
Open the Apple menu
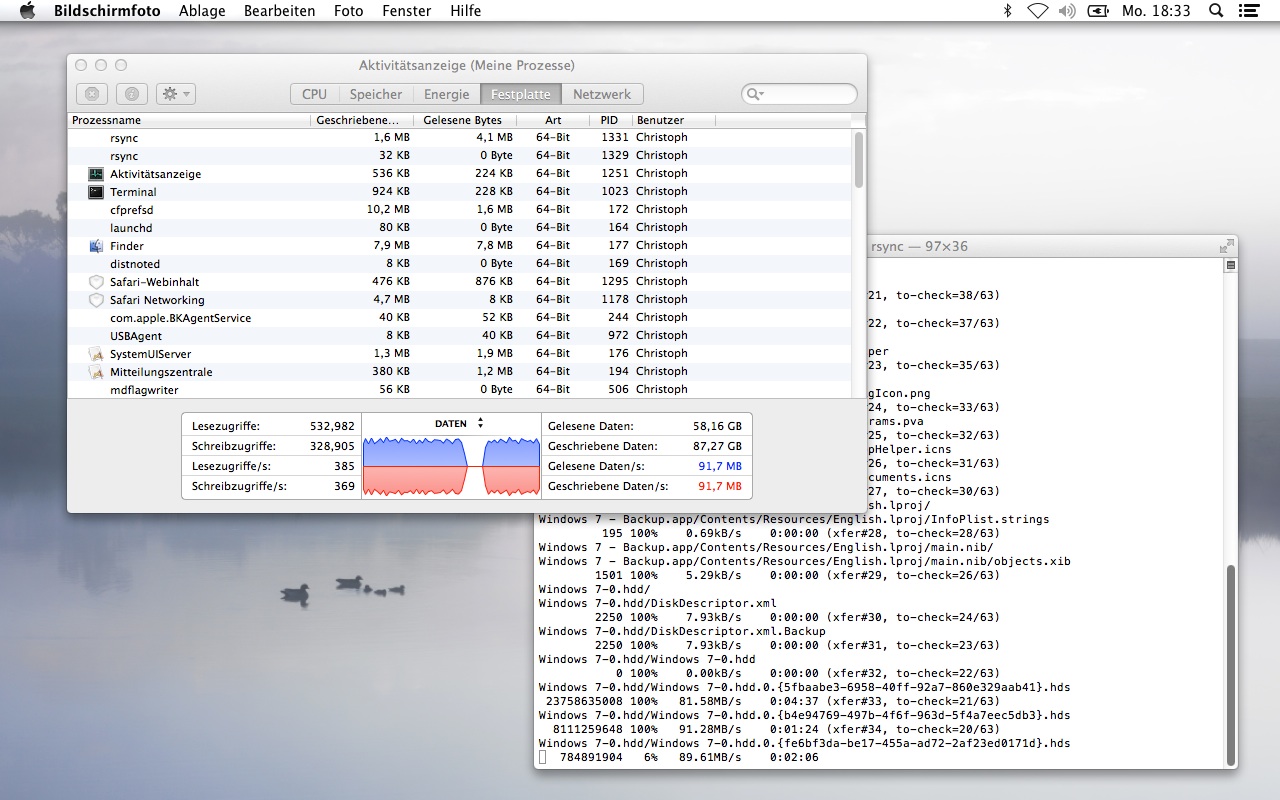tap(27, 11)
